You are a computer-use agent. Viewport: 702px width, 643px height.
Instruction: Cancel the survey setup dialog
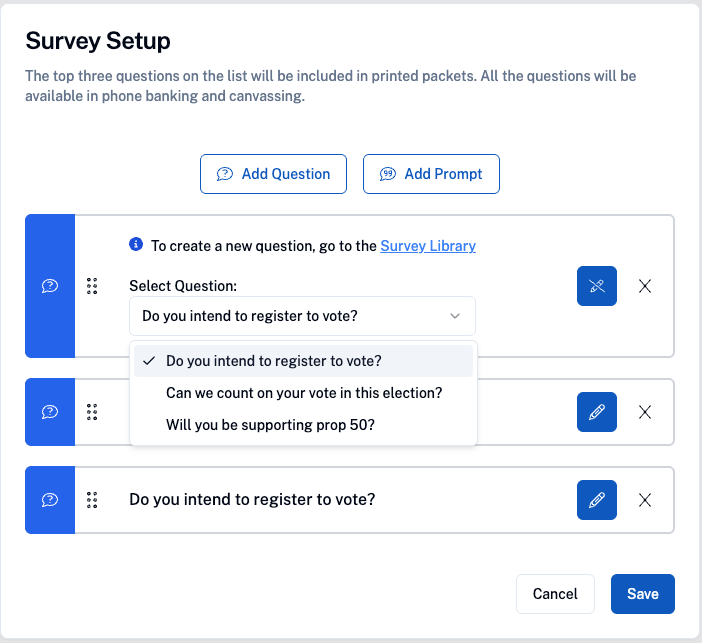coord(555,594)
